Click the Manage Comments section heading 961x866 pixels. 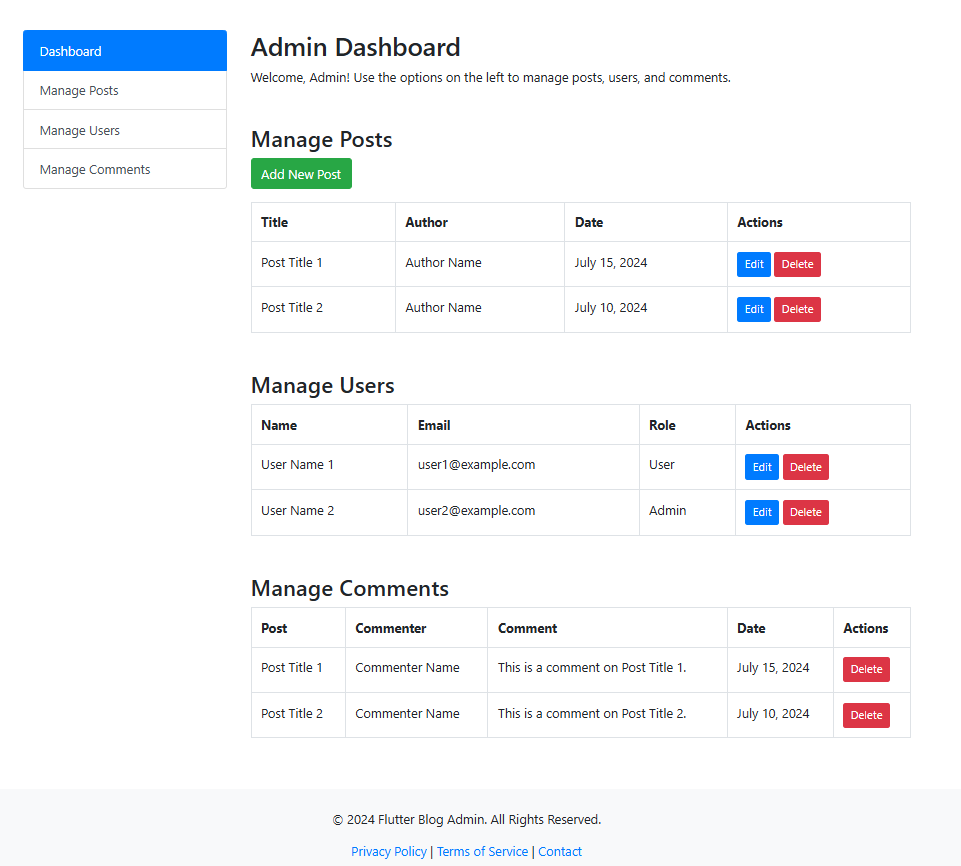click(350, 588)
